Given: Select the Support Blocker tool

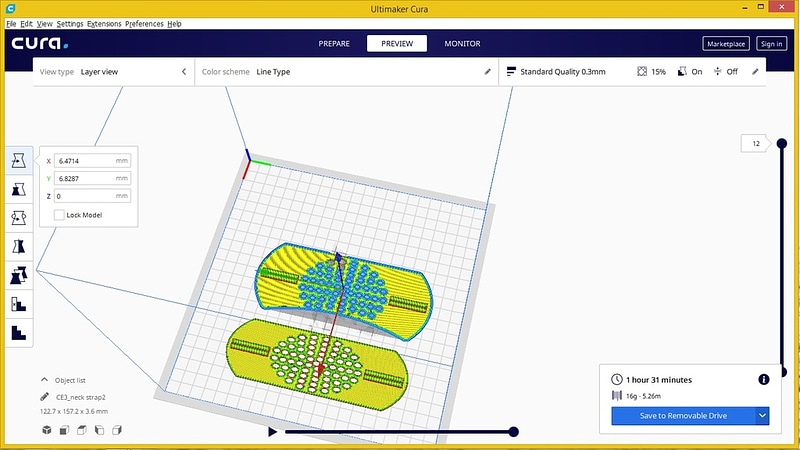Looking at the screenshot, I should (x=19, y=305).
